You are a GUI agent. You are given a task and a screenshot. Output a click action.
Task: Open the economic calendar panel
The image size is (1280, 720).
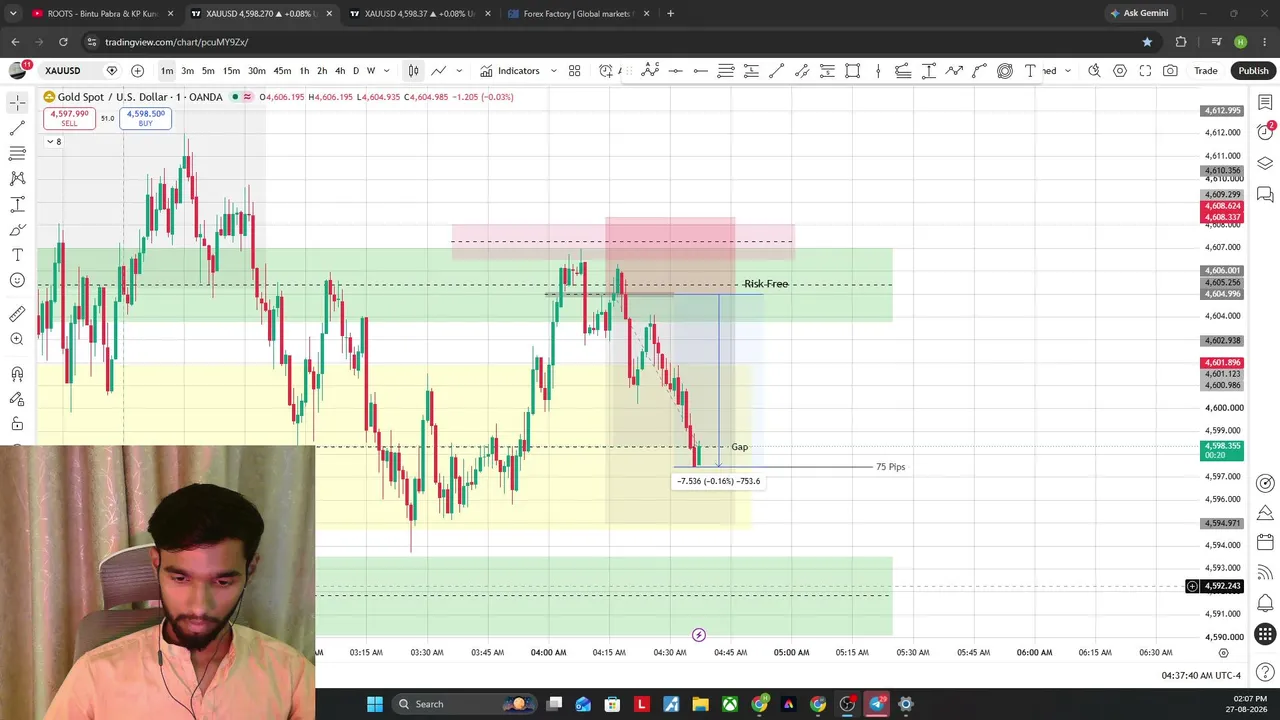(x=1265, y=543)
